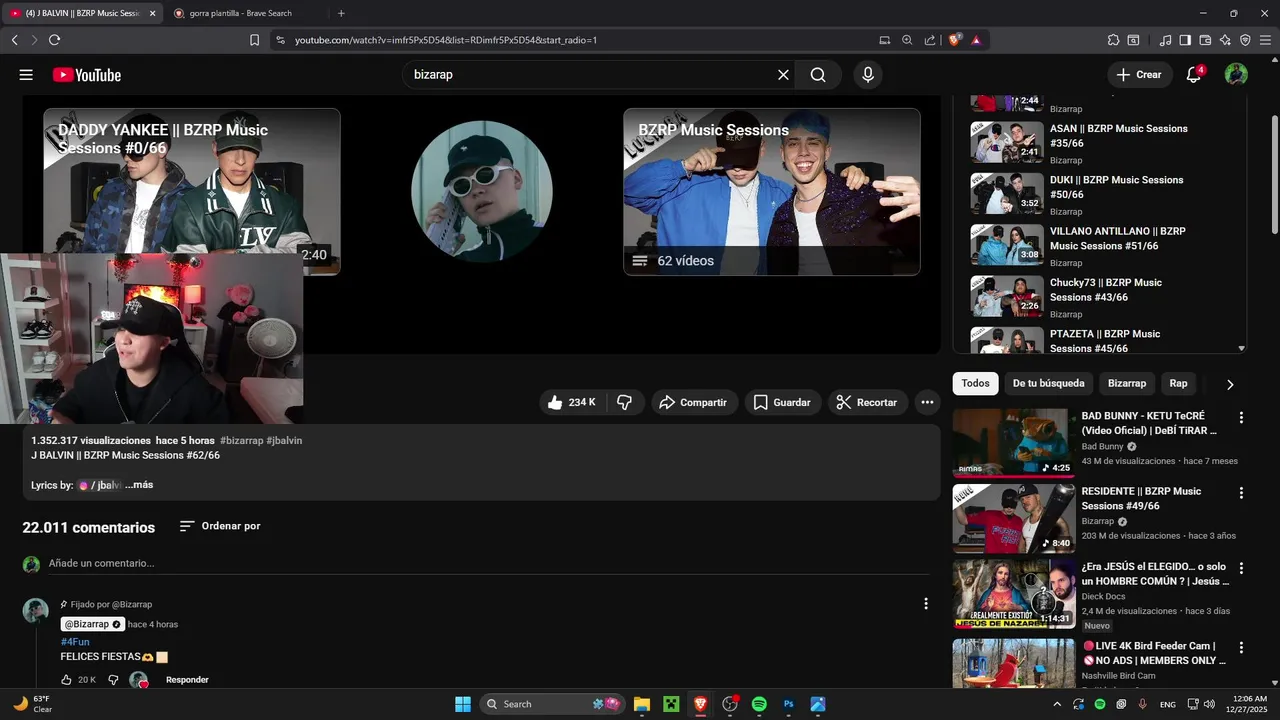Viewport: 1280px width, 720px height.
Task: Open Brave Wallet icon
Action: coord(1205,40)
